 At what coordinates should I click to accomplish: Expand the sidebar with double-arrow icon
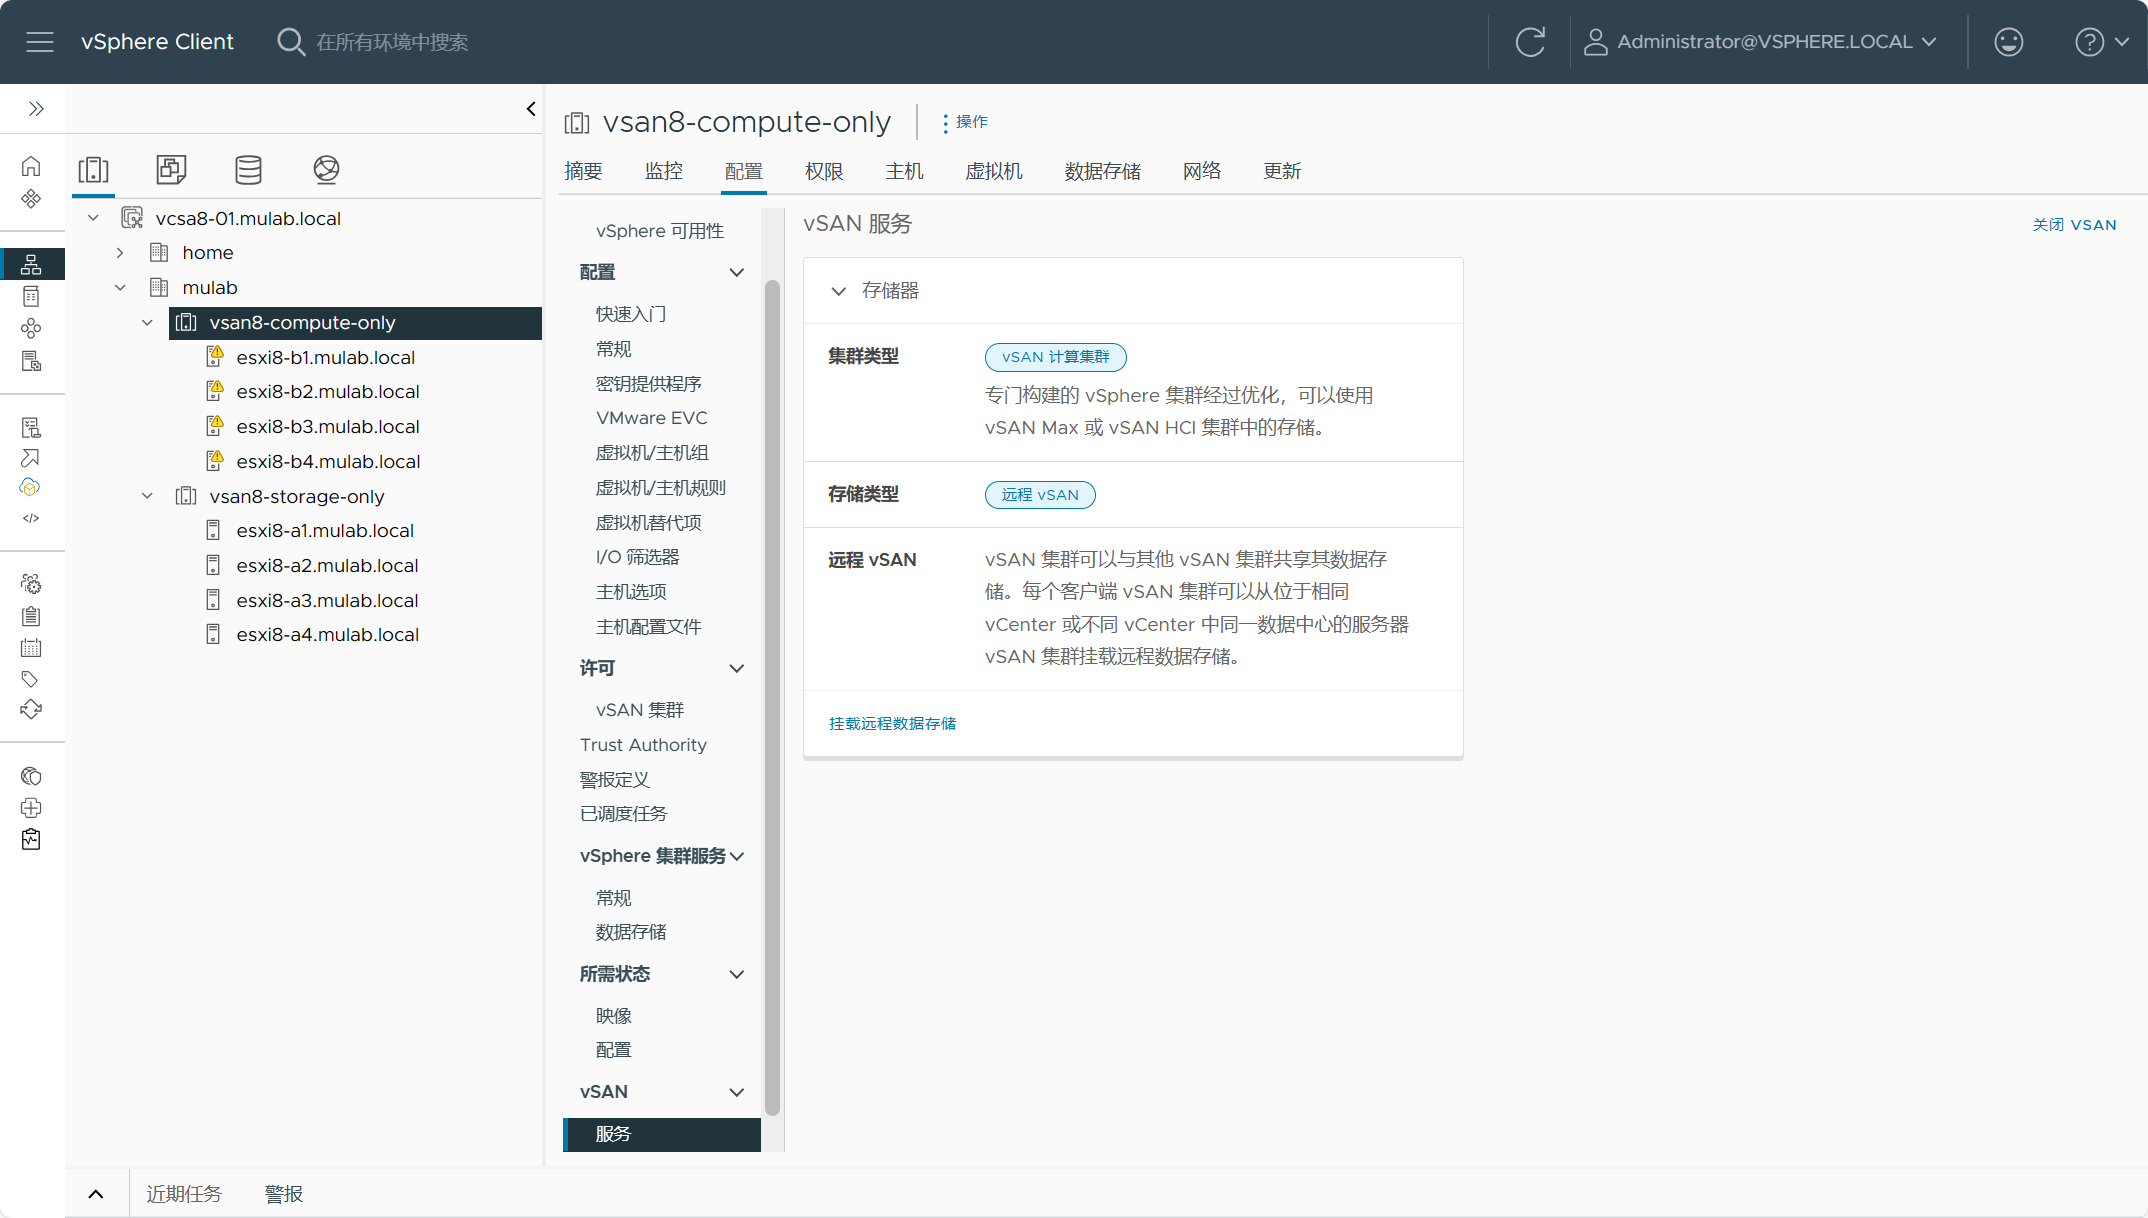37,109
